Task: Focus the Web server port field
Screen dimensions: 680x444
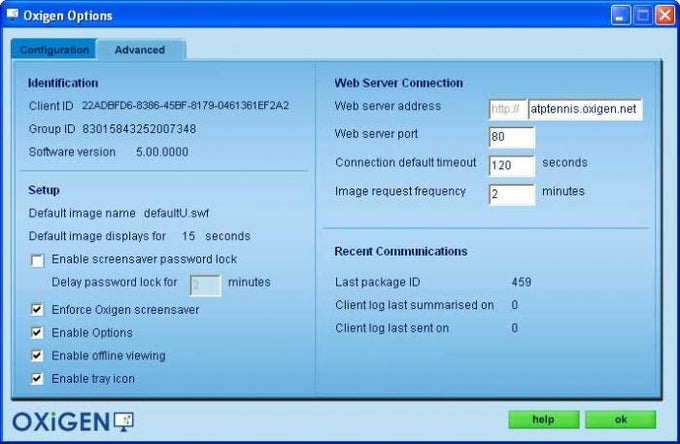Action: tap(512, 137)
